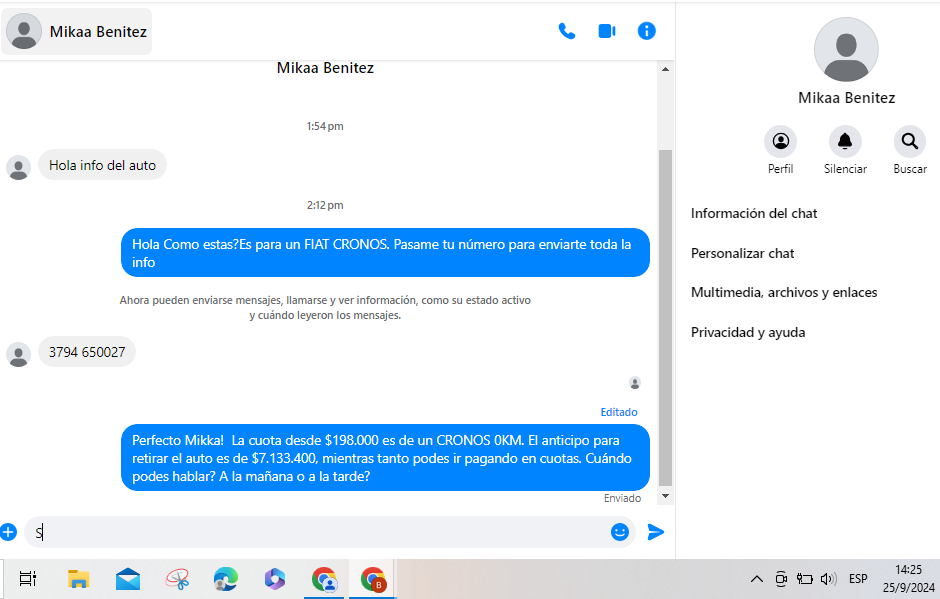Image resolution: width=940 pixels, height=599 pixels.
Task: Send the typed message with arrow icon
Action: coord(656,532)
